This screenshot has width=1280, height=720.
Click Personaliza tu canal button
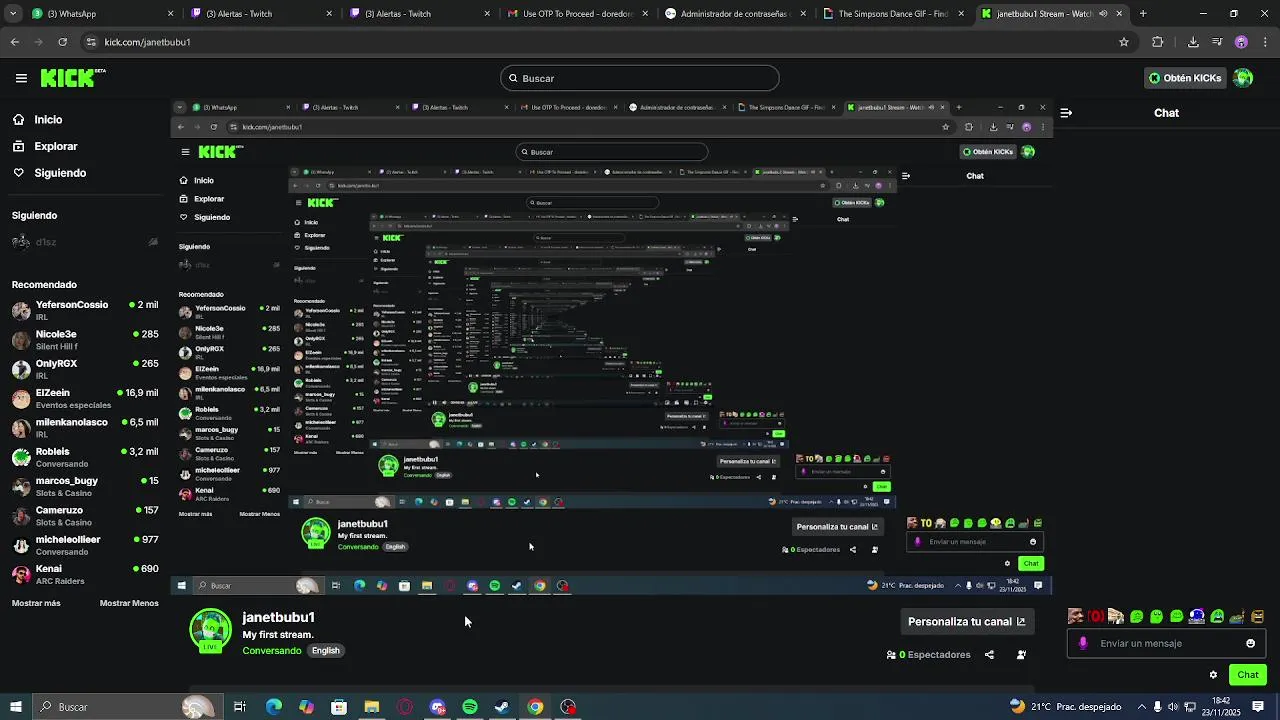click(966, 621)
